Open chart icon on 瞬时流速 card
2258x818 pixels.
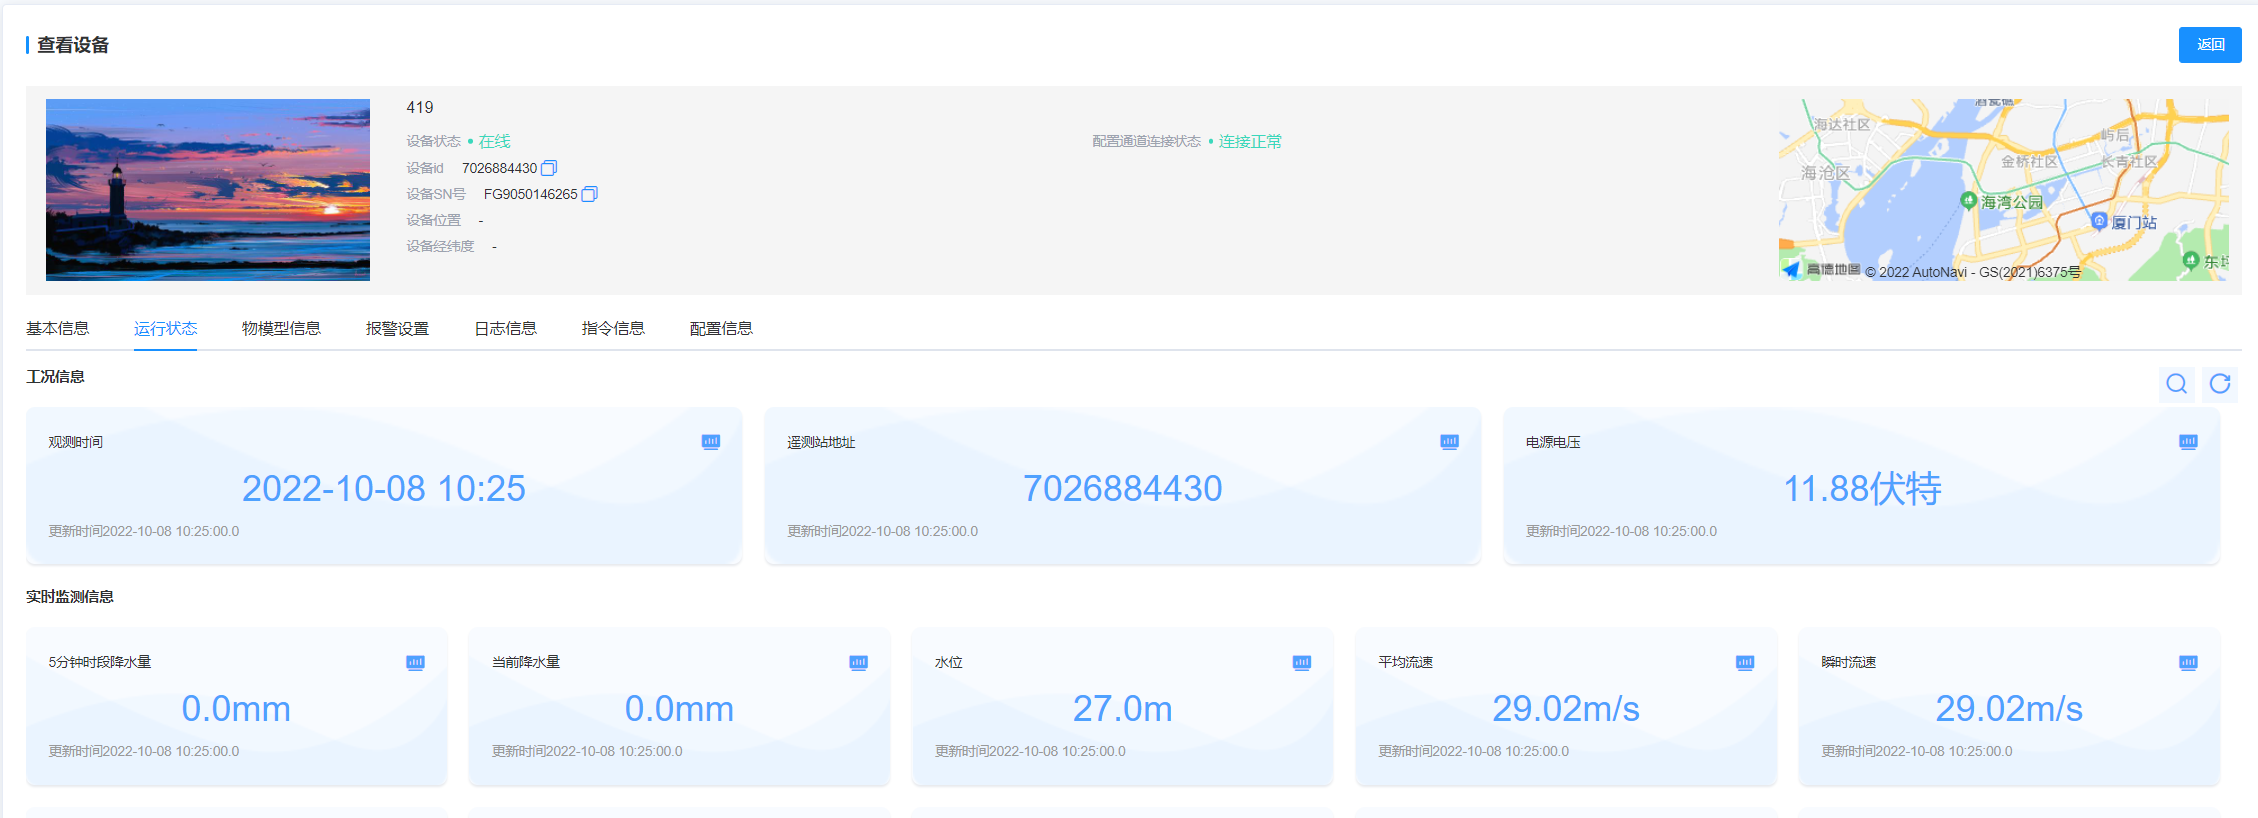point(2188,663)
